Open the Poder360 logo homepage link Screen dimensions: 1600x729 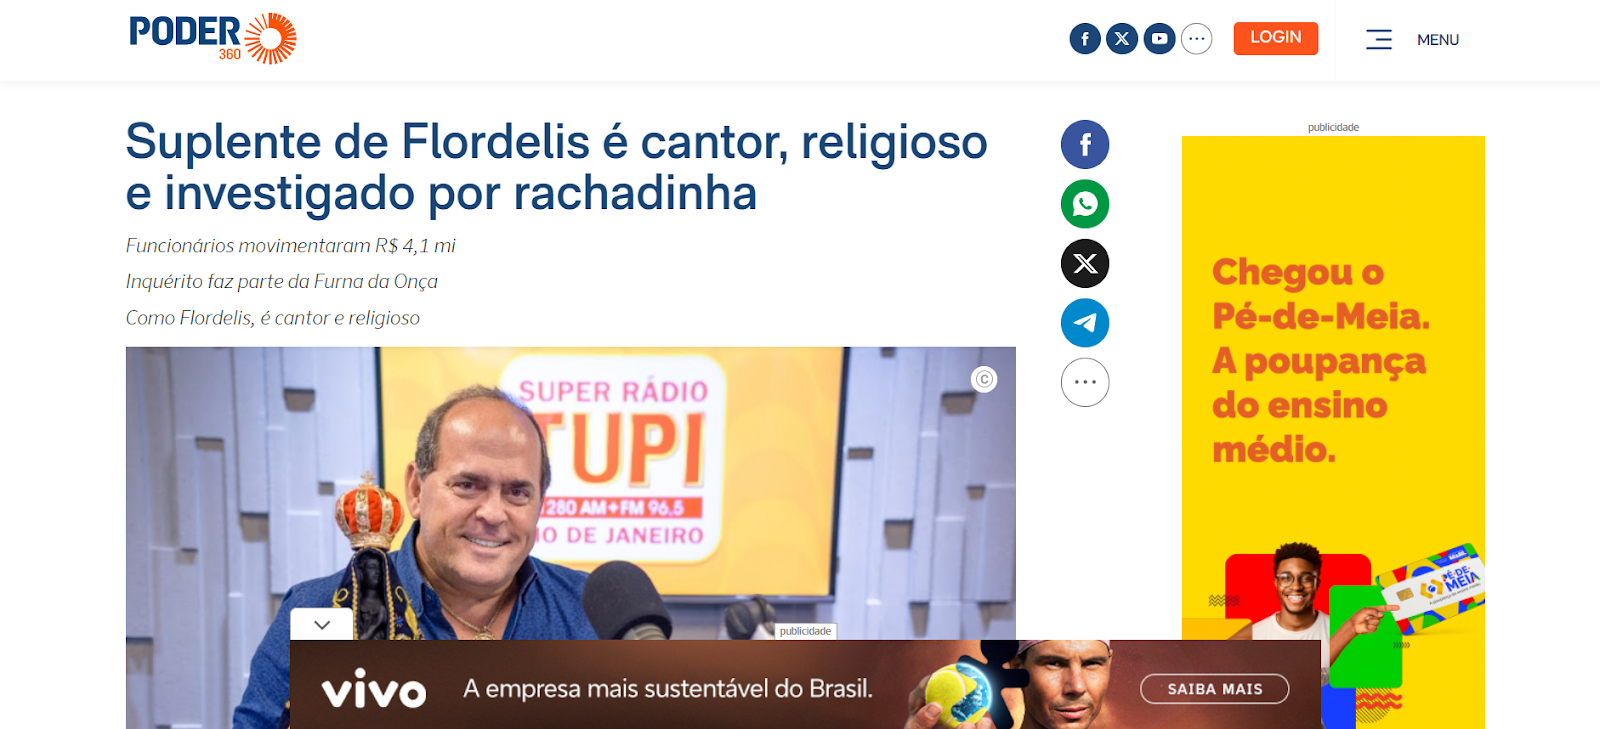click(213, 39)
